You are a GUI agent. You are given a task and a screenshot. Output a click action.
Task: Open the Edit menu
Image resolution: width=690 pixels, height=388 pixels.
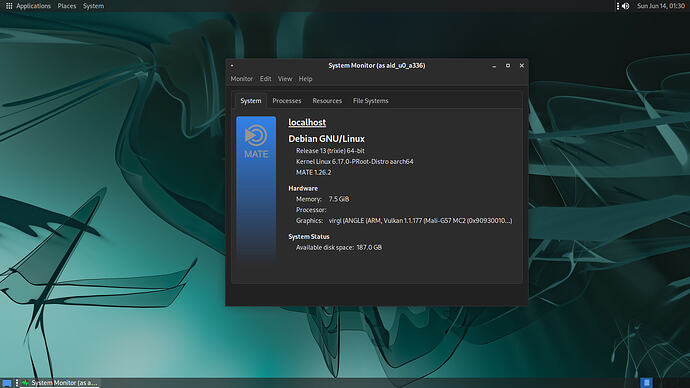[265, 79]
